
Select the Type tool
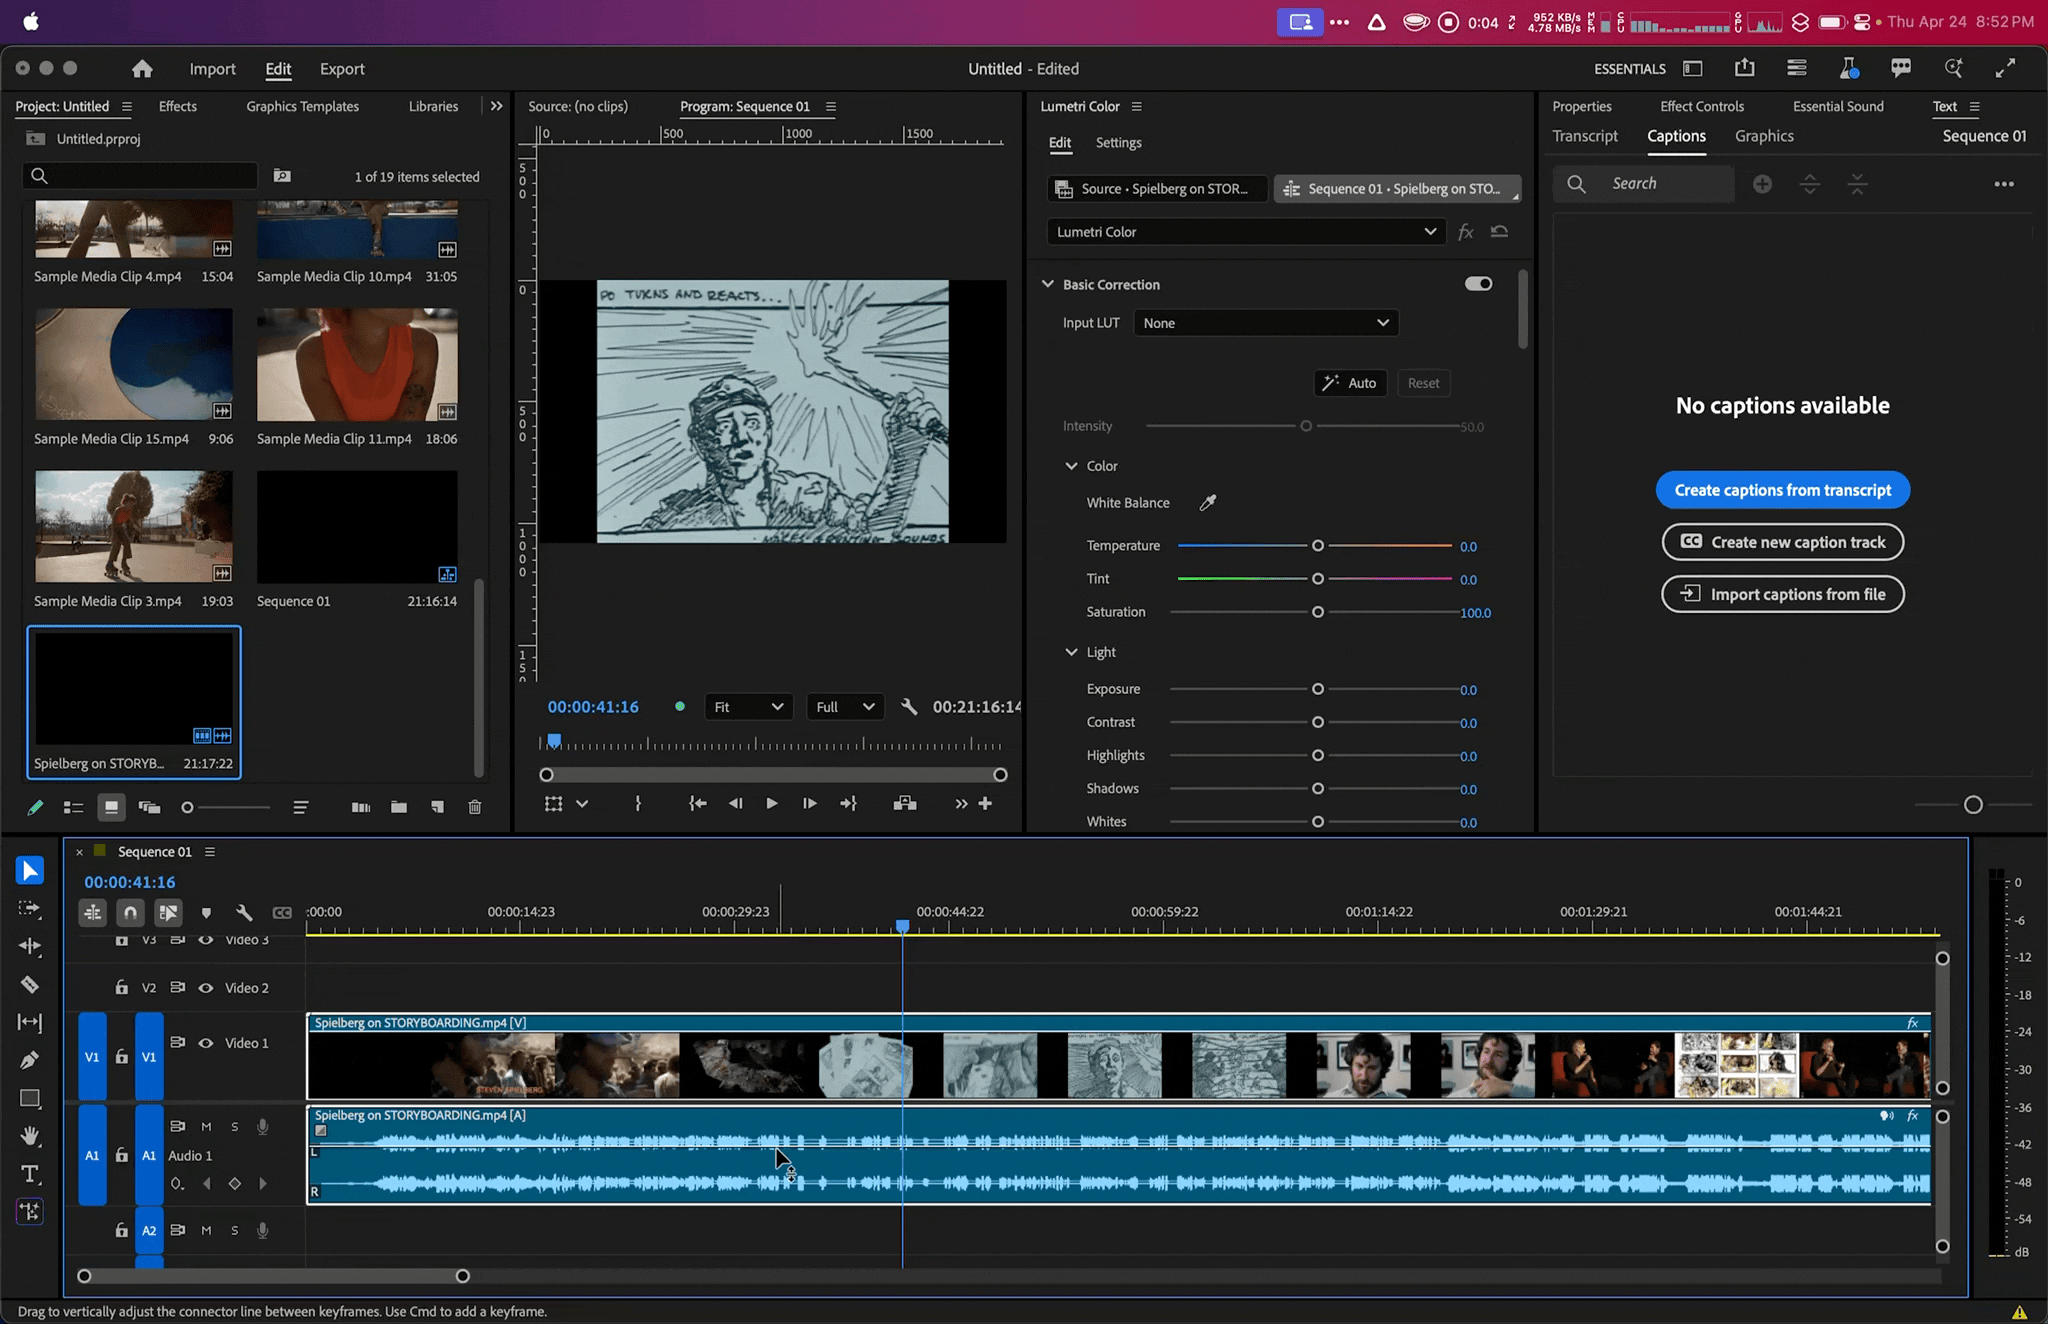pyautogui.click(x=30, y=1174)
